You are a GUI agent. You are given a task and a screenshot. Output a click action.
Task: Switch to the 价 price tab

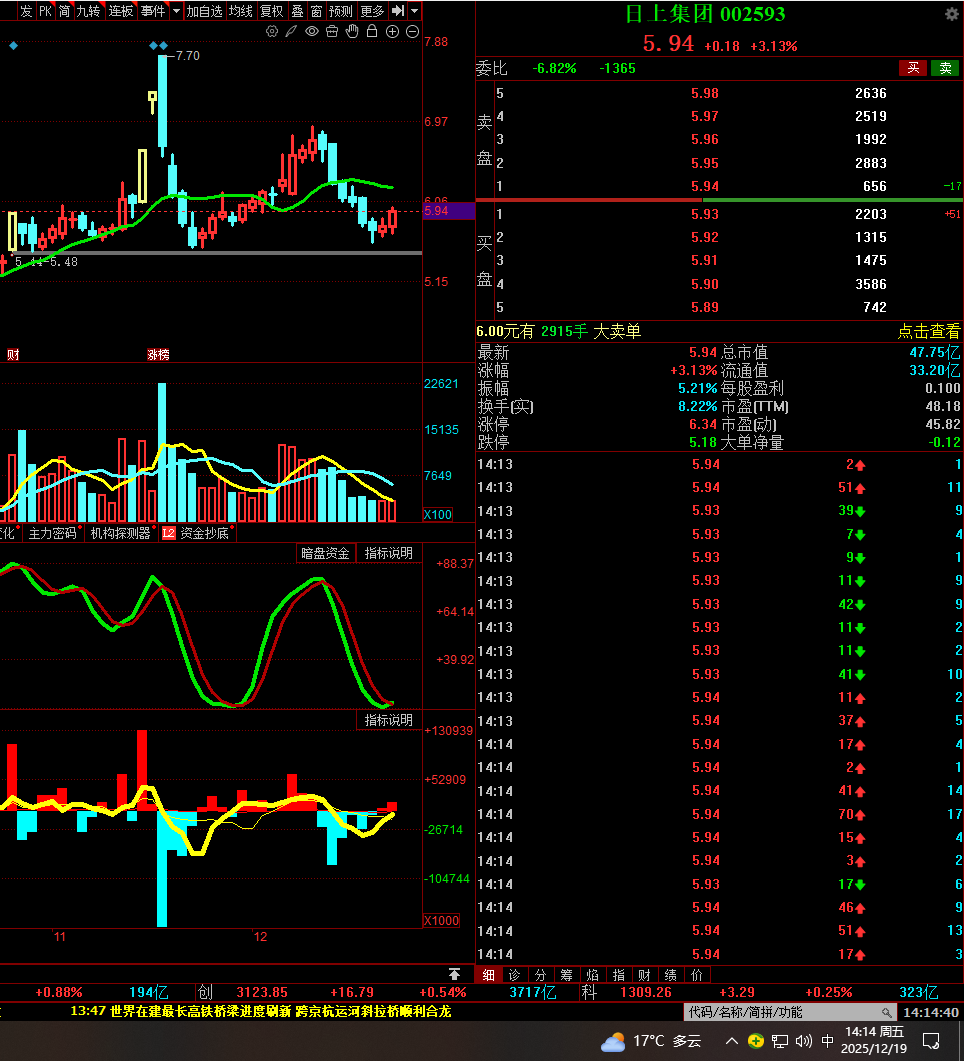click(x=697, y=974)
